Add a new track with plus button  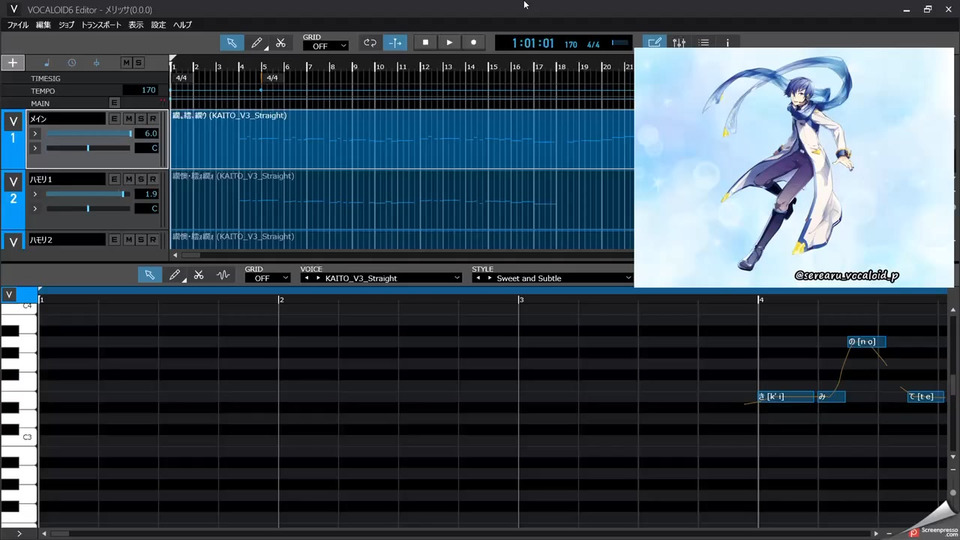tap(12, 62)
